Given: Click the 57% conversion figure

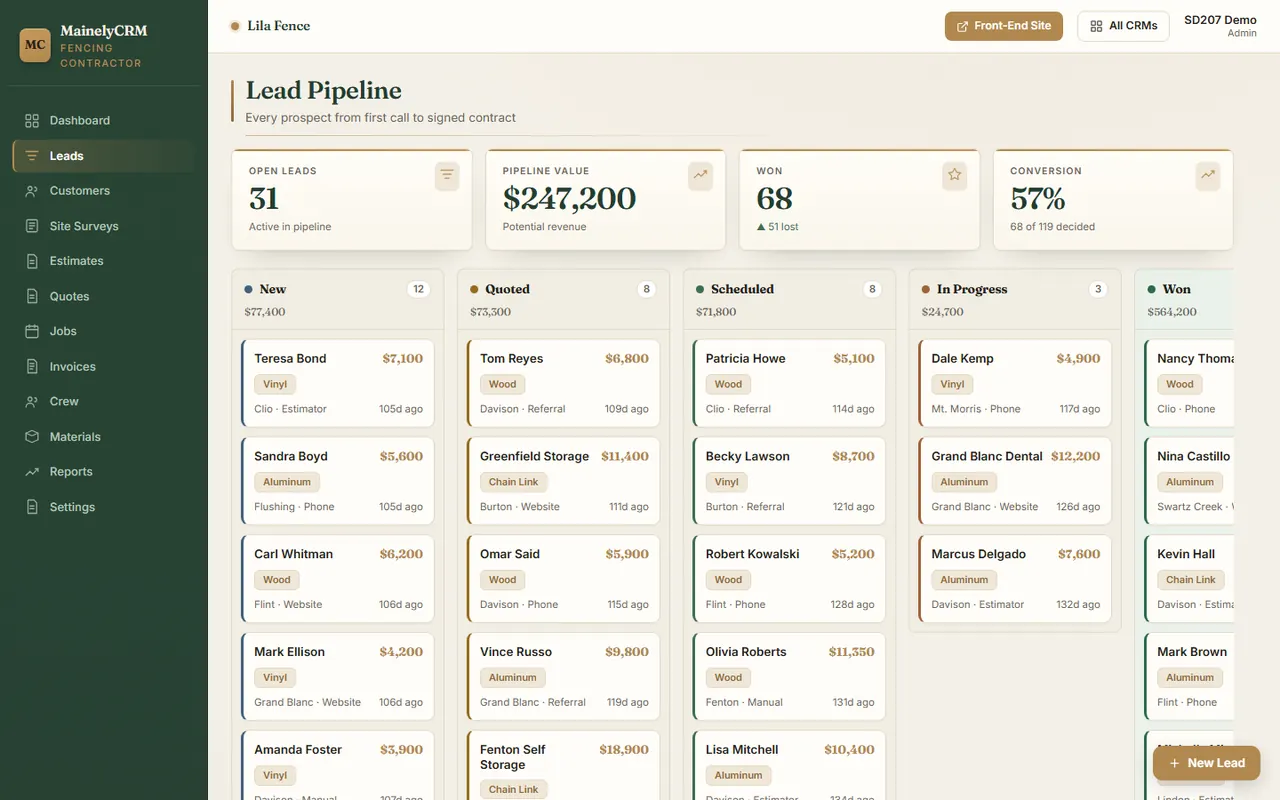Looking at the screenshot, I should click(x=1037, y=198).
